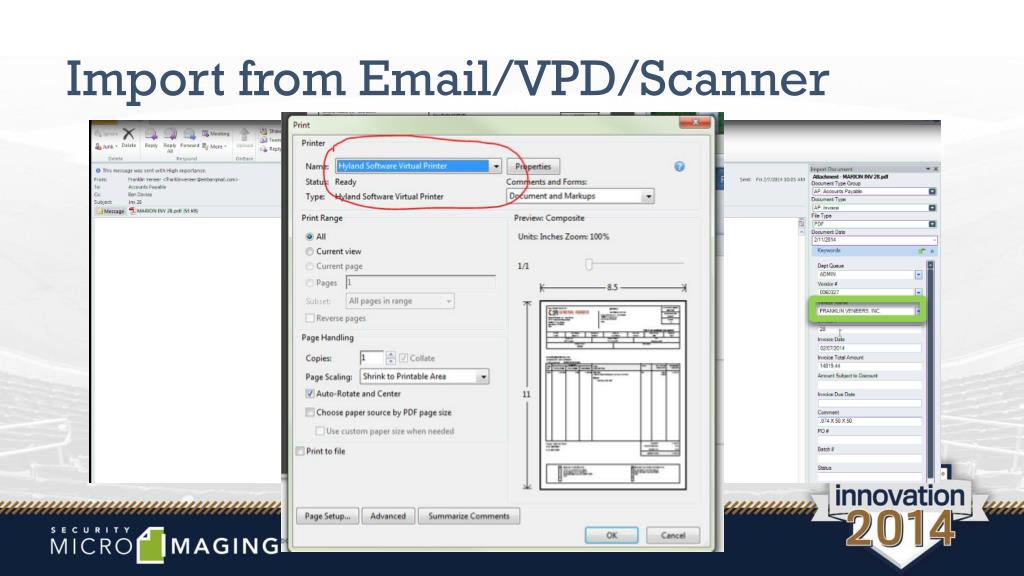
Task: Click the Invoice Date field
Action: 869,348
